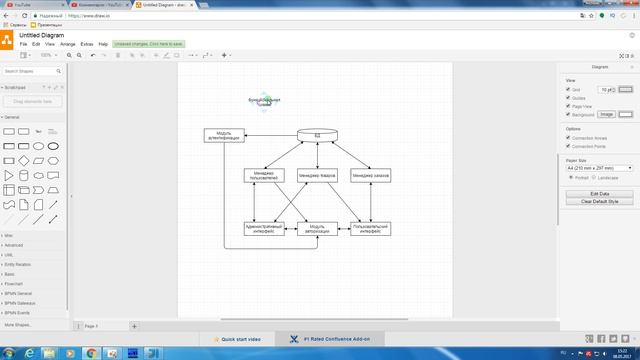The width and height of the screenshot is (640, 360).
Task: Click the Unsaved changes save button
Action: [149, 44]
